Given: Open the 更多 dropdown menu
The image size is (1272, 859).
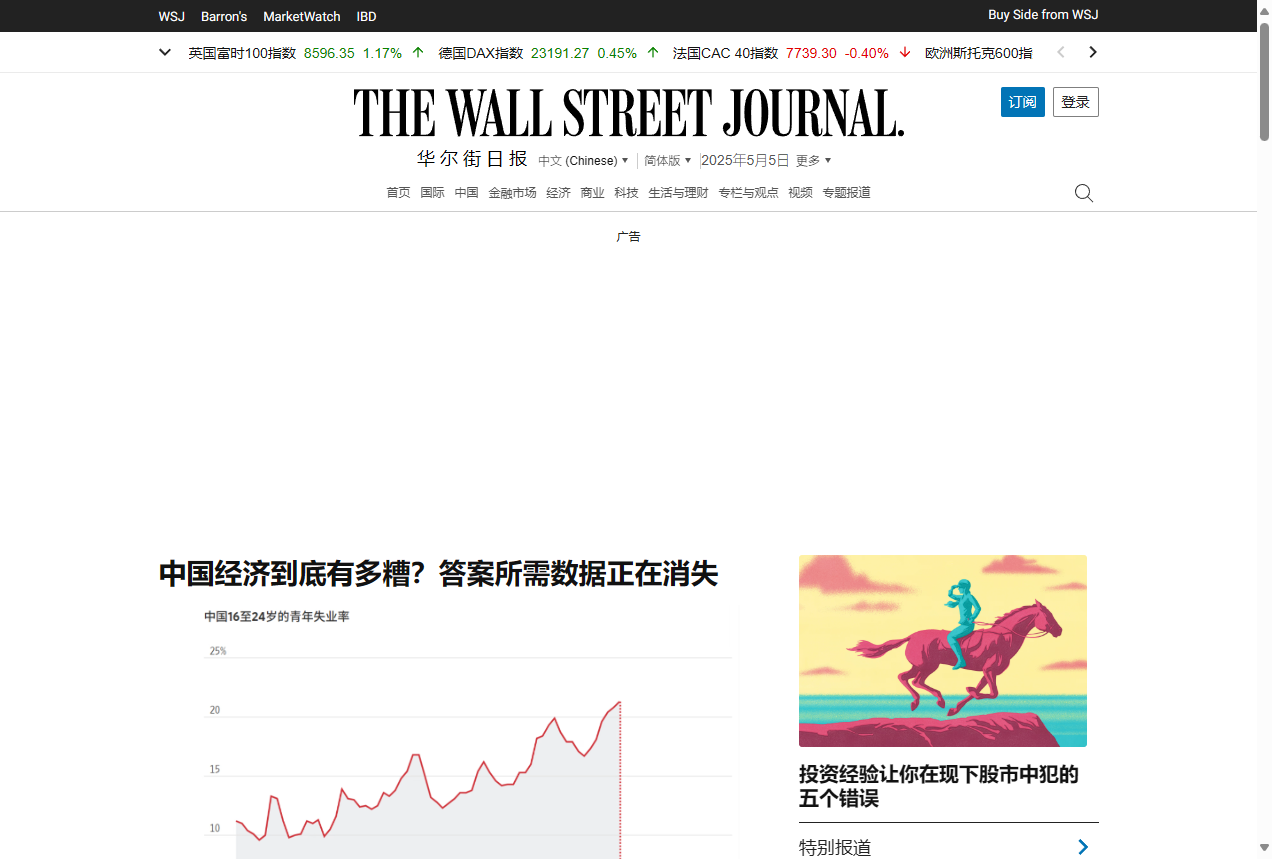Looking at the screenshot, I should tap(813, 160).
